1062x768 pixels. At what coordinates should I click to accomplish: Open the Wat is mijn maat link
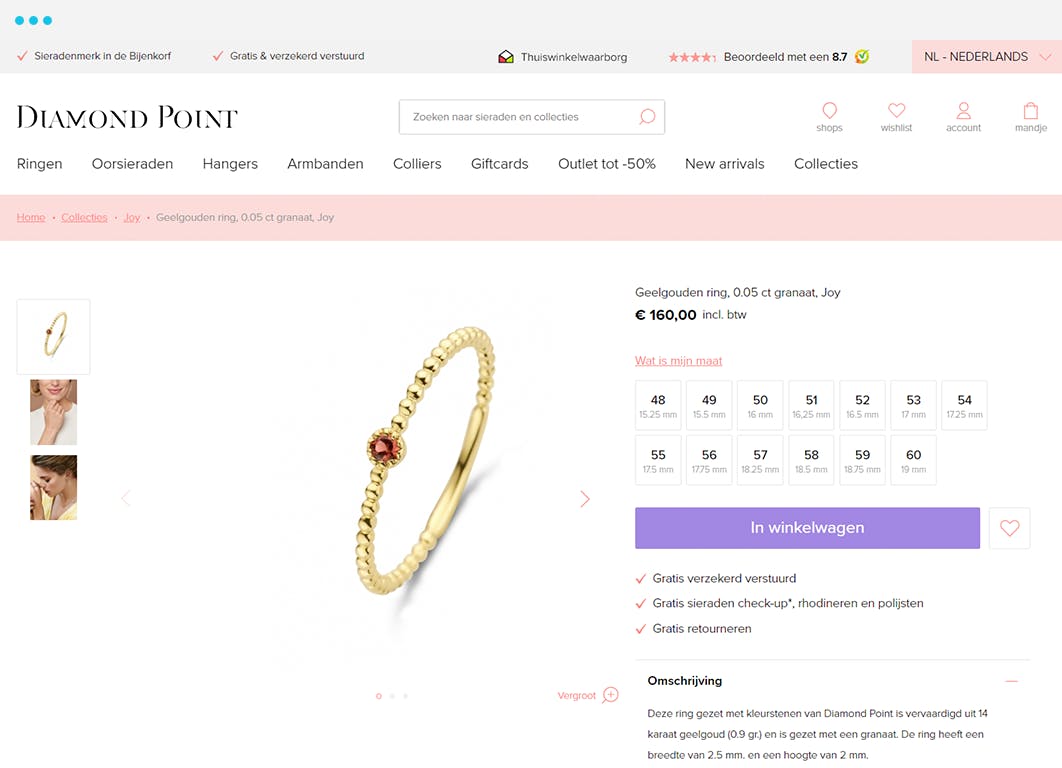[679, 361]
